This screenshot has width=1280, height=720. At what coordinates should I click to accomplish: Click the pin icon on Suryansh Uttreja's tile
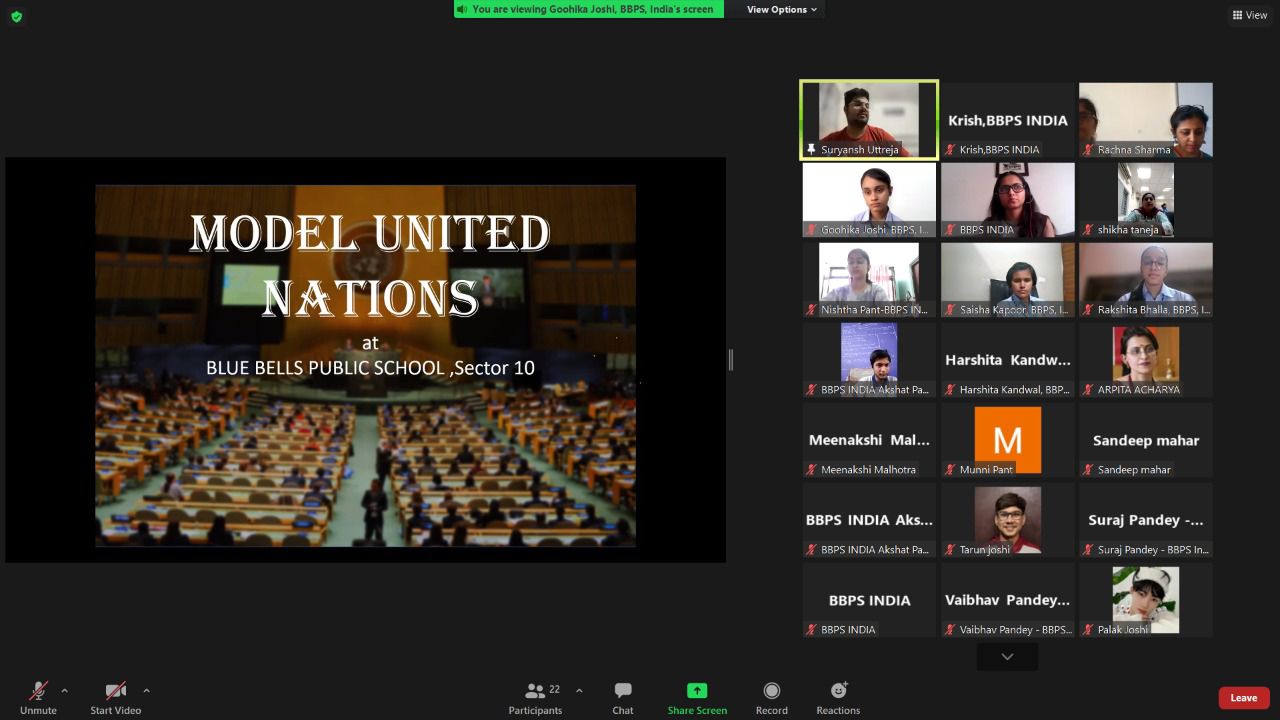[x=812, y=149]
